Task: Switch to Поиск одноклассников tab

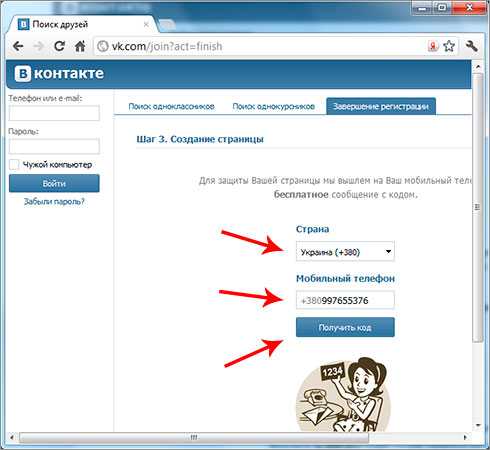Action: (x=171, y=106)
